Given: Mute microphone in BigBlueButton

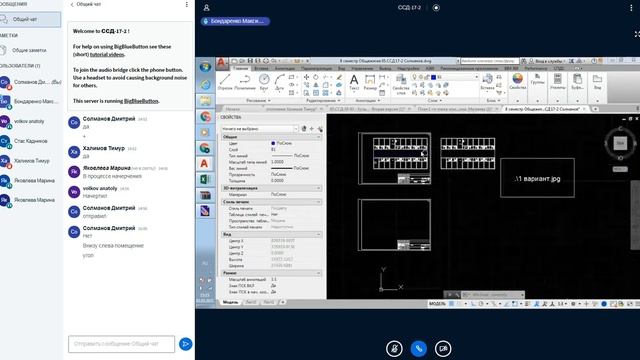Looking at the screenshot, I should point(394,349).
